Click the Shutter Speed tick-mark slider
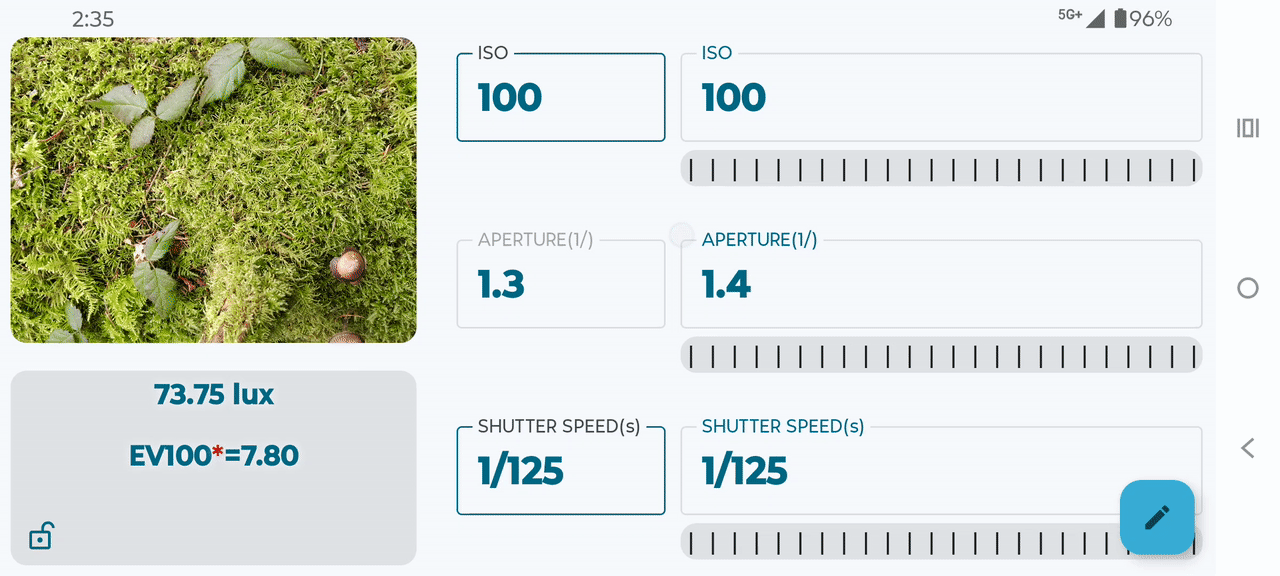The height and width of the screenshot is (576, 1280). pos(900,542)
